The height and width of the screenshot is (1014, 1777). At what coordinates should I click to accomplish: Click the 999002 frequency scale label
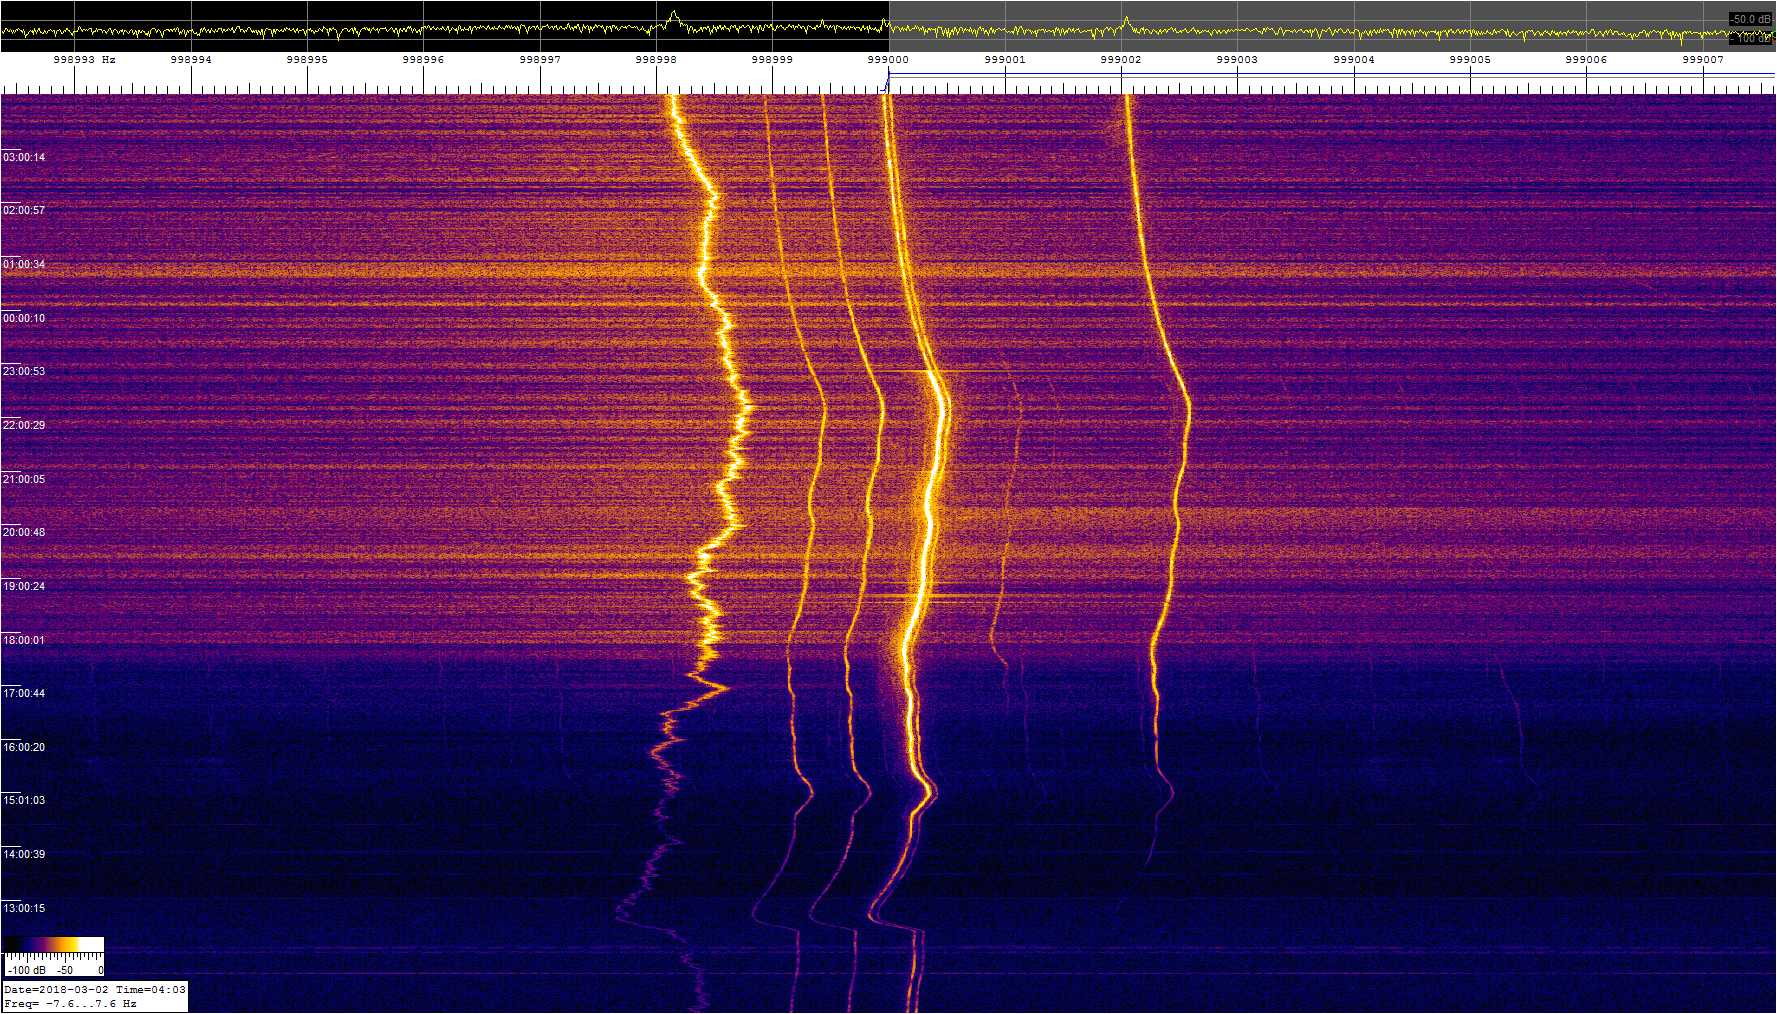click(x=1121, y=60)
